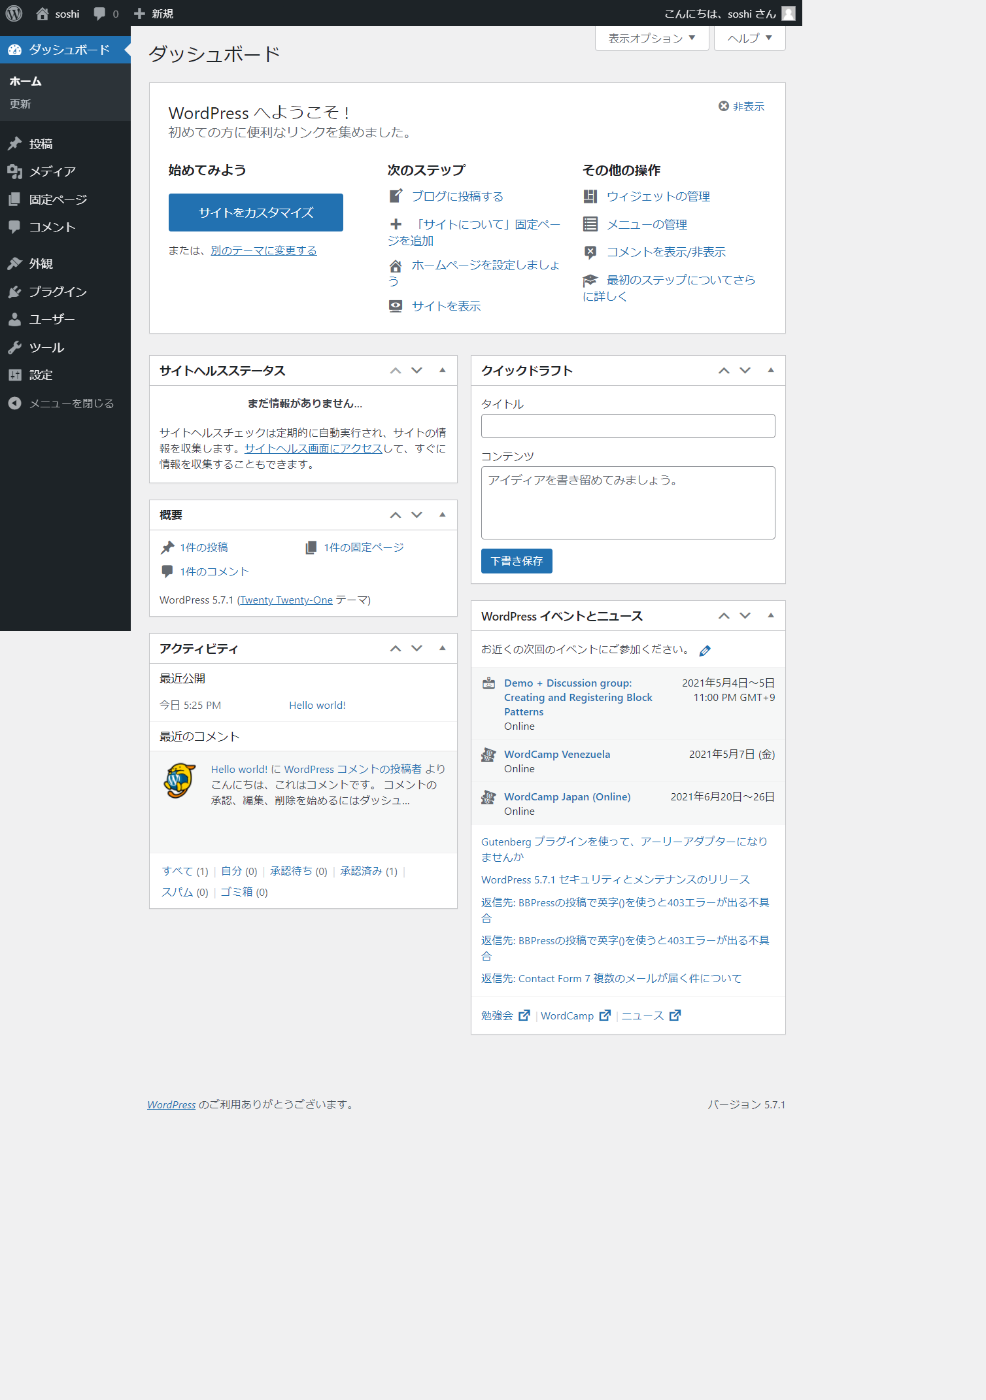Open WordCamp Japan (Online) event link
The height and width of the screenshot is (1400, 986).
pos(567,797)
